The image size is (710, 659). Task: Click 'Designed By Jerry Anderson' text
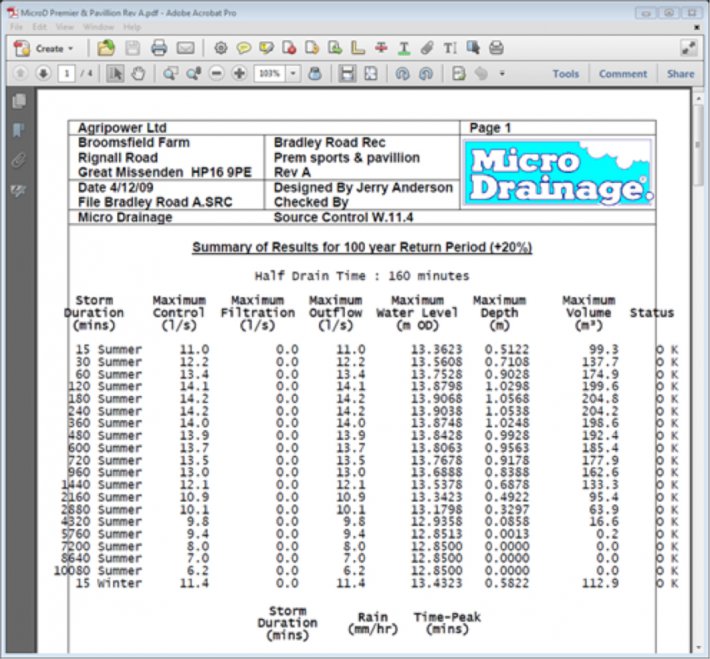[363, 188]
